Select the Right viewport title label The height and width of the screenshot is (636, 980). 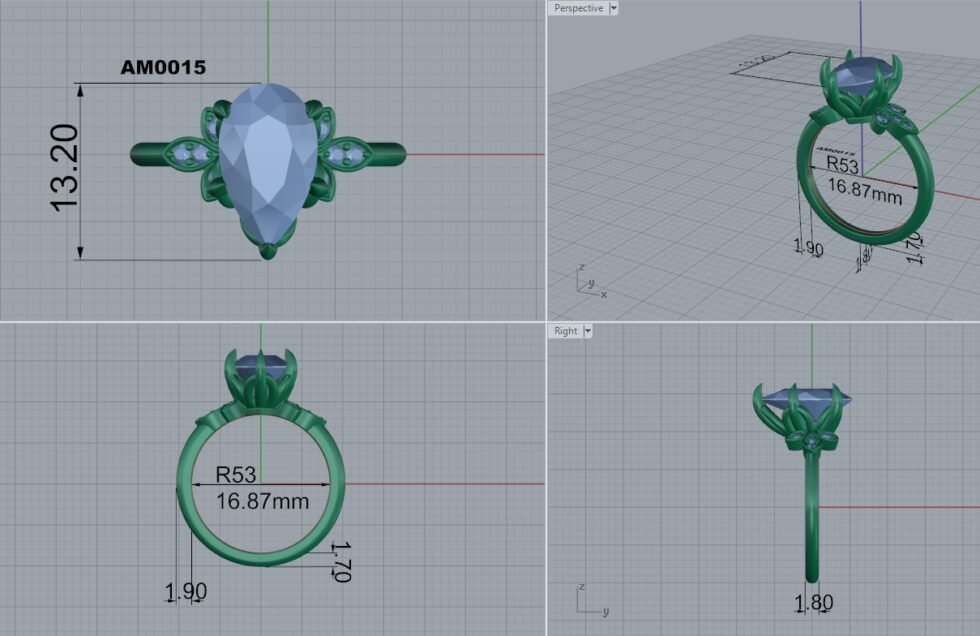(x=565, y=331)
